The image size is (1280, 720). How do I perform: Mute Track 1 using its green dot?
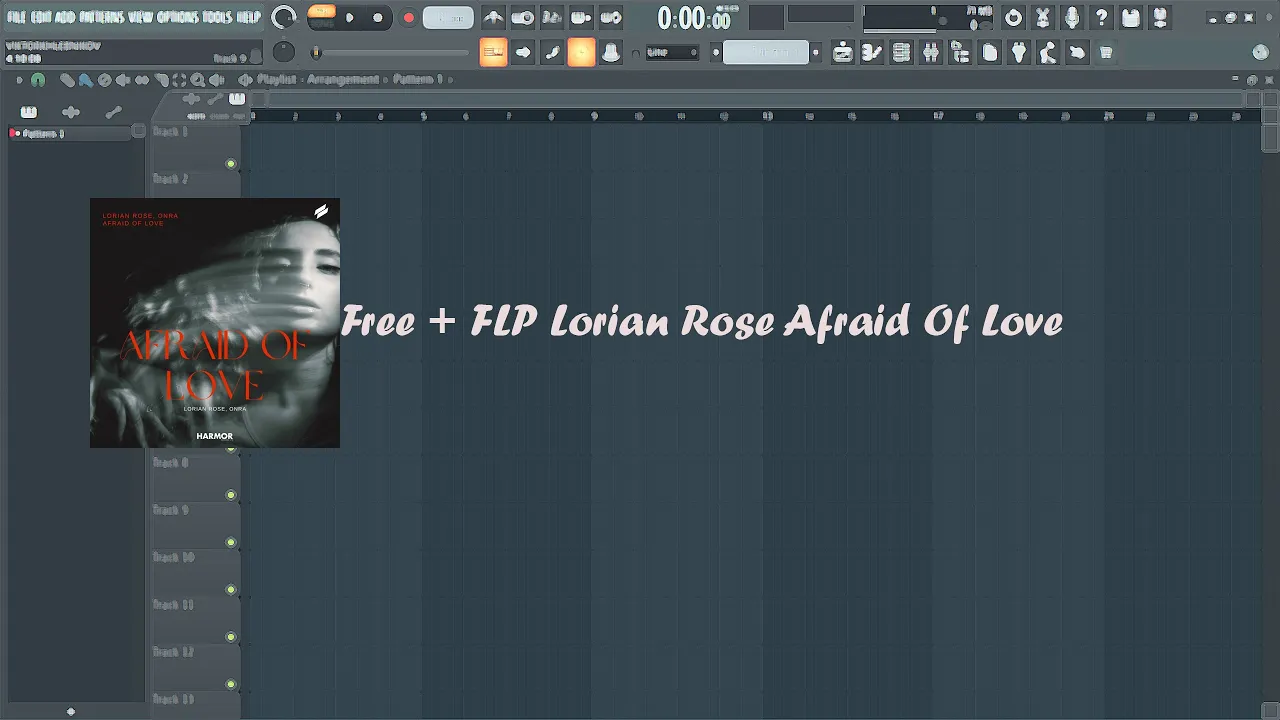click(231, 164)
